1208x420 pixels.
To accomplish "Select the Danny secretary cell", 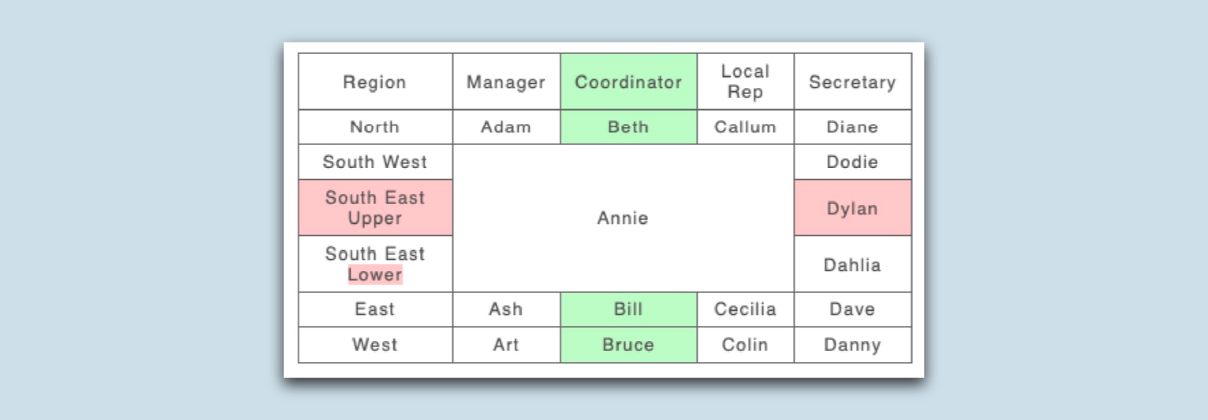I will pos(852,345).
